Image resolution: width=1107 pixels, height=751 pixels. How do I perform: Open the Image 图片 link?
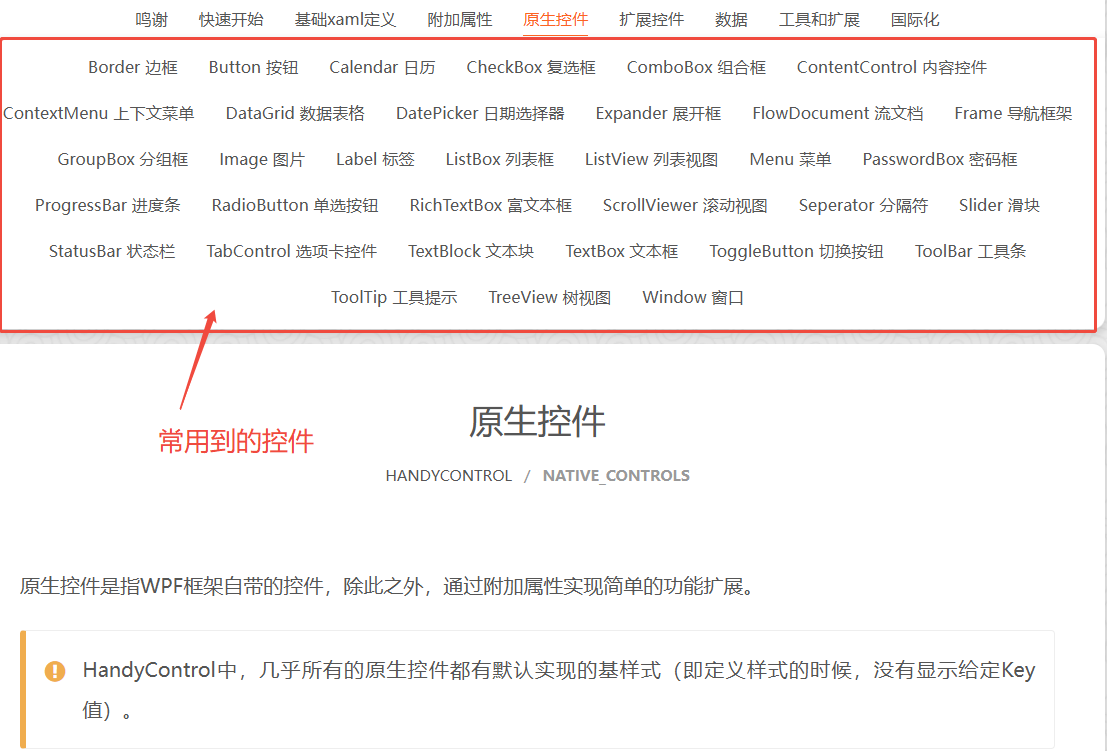[x=262, y=160]
